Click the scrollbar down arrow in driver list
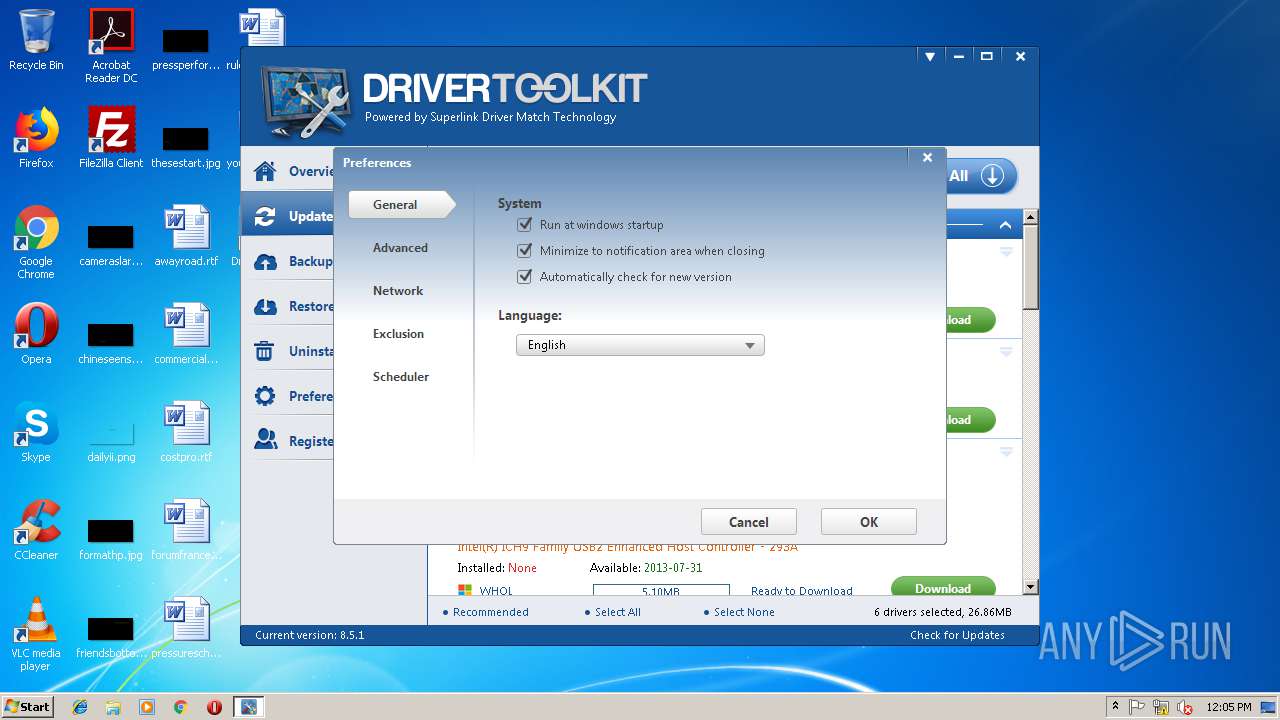 (x=1031, y=587)
